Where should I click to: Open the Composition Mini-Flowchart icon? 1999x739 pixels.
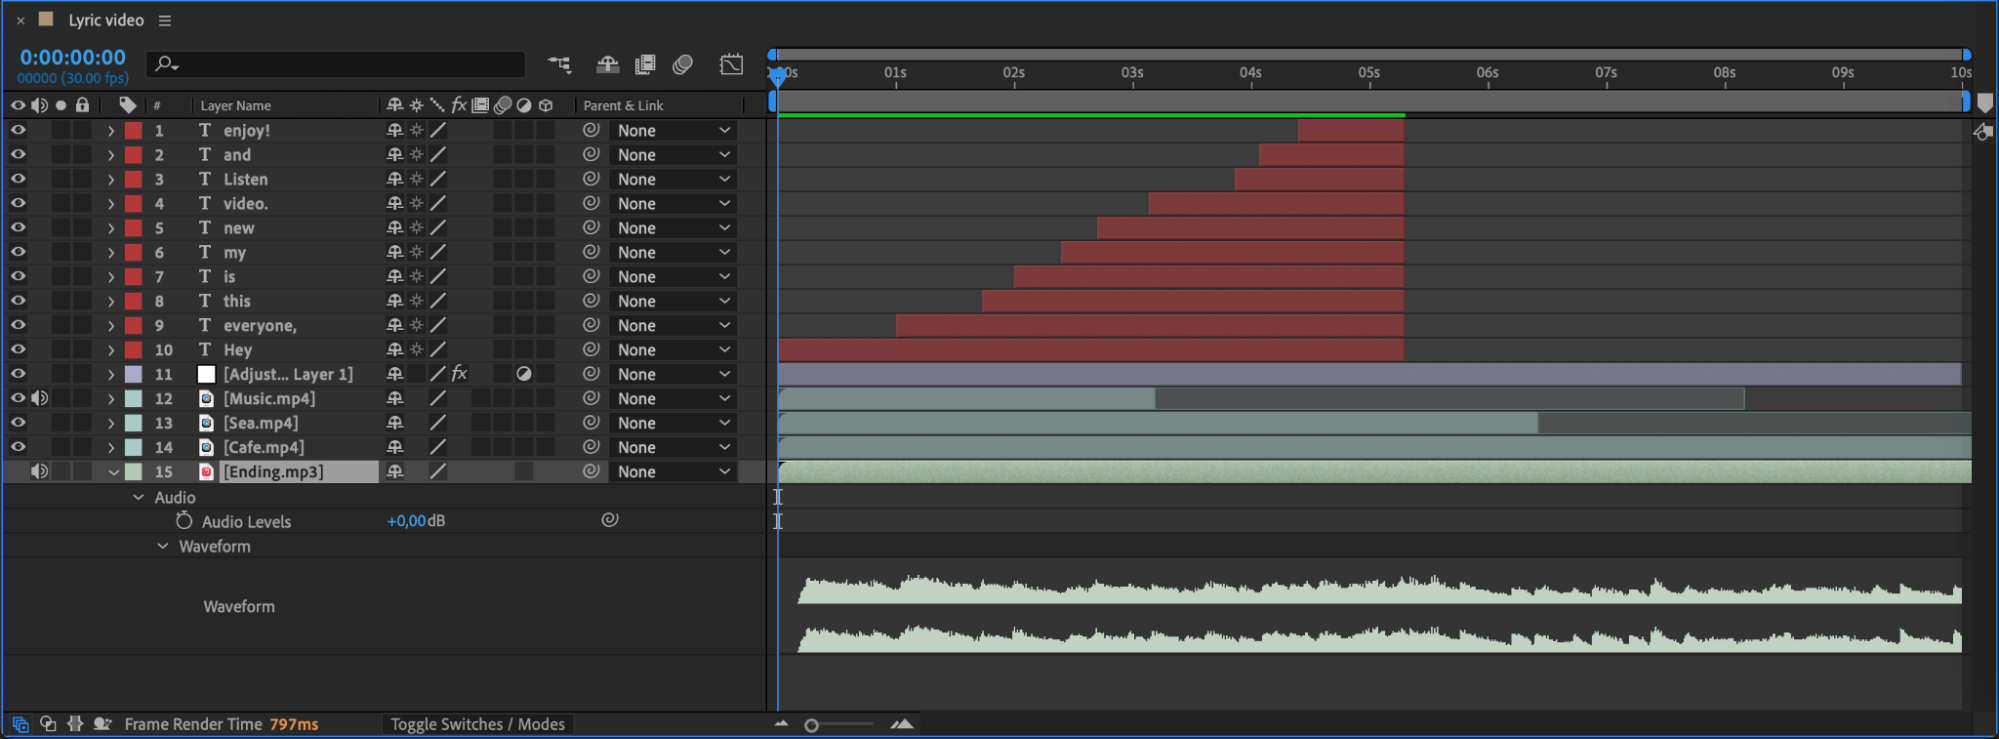(559, 65)
